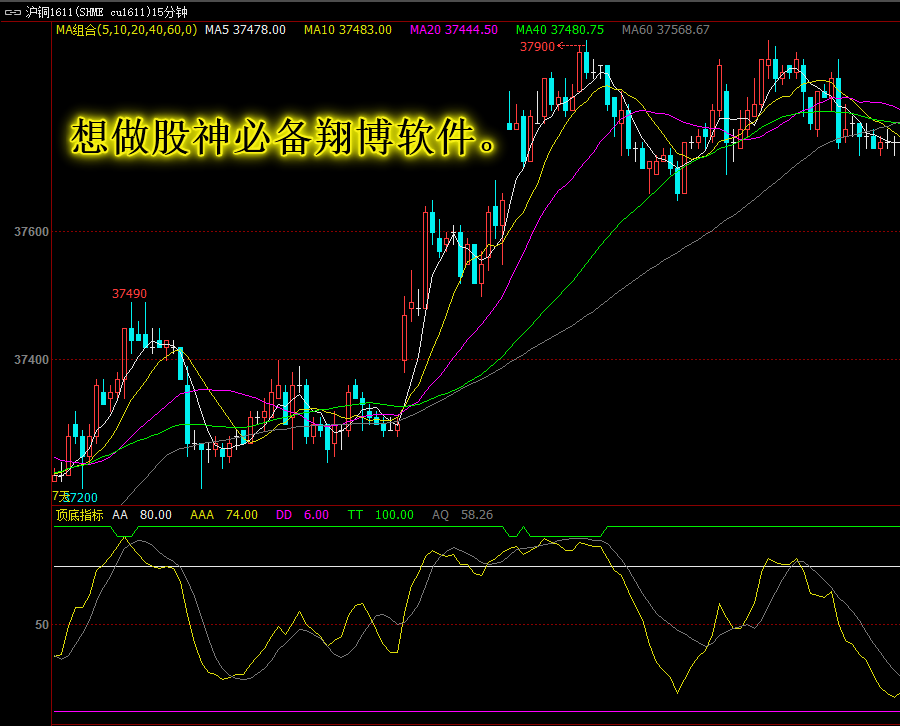900x726 pixels.
Task: Select the green MA40 37480.75 legend
Action: 560,30
